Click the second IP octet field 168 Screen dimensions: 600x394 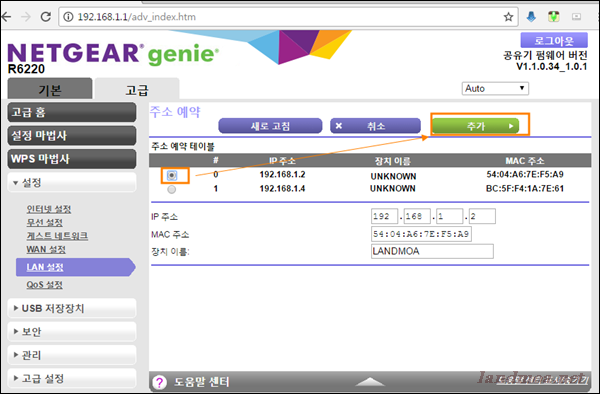coord(417,216)
